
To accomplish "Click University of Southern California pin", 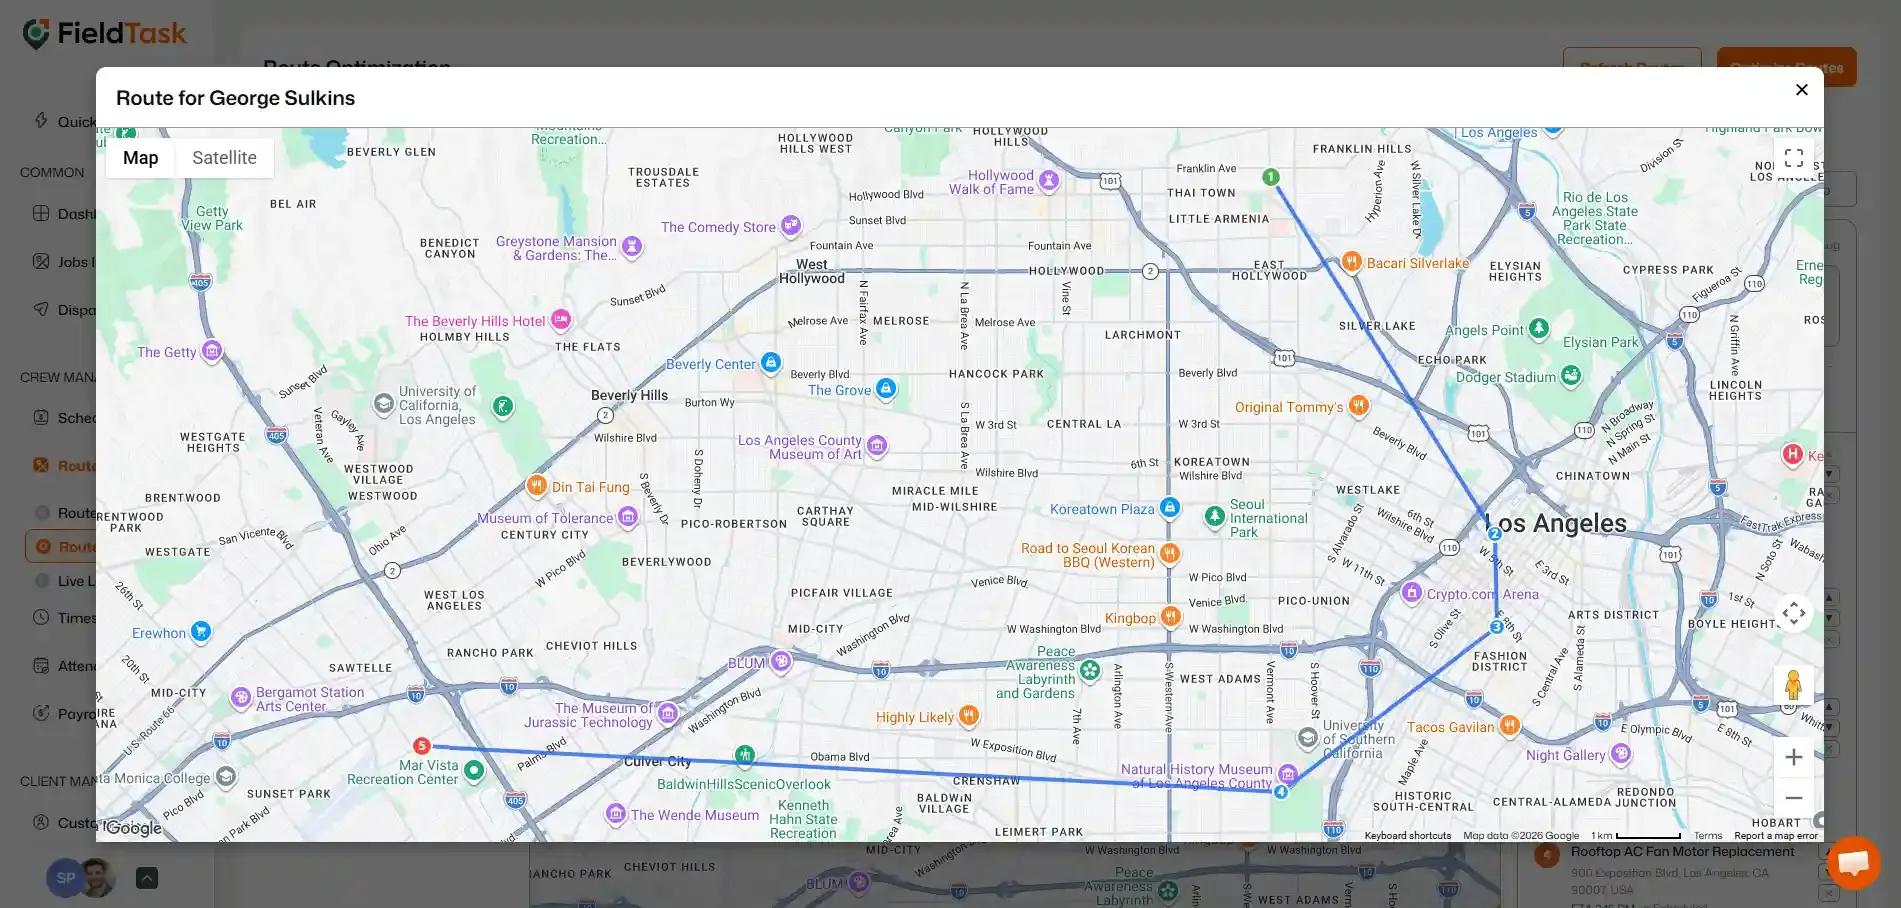I will (x=1307, y=739).
